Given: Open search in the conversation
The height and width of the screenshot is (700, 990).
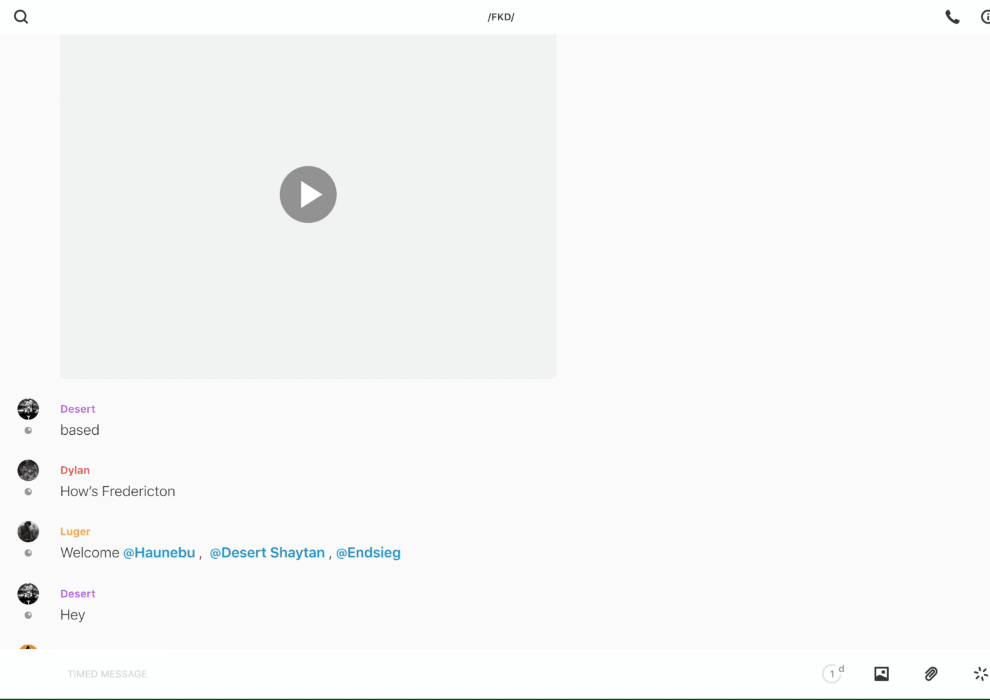Looking at the screenshot, I should point(21,17).
